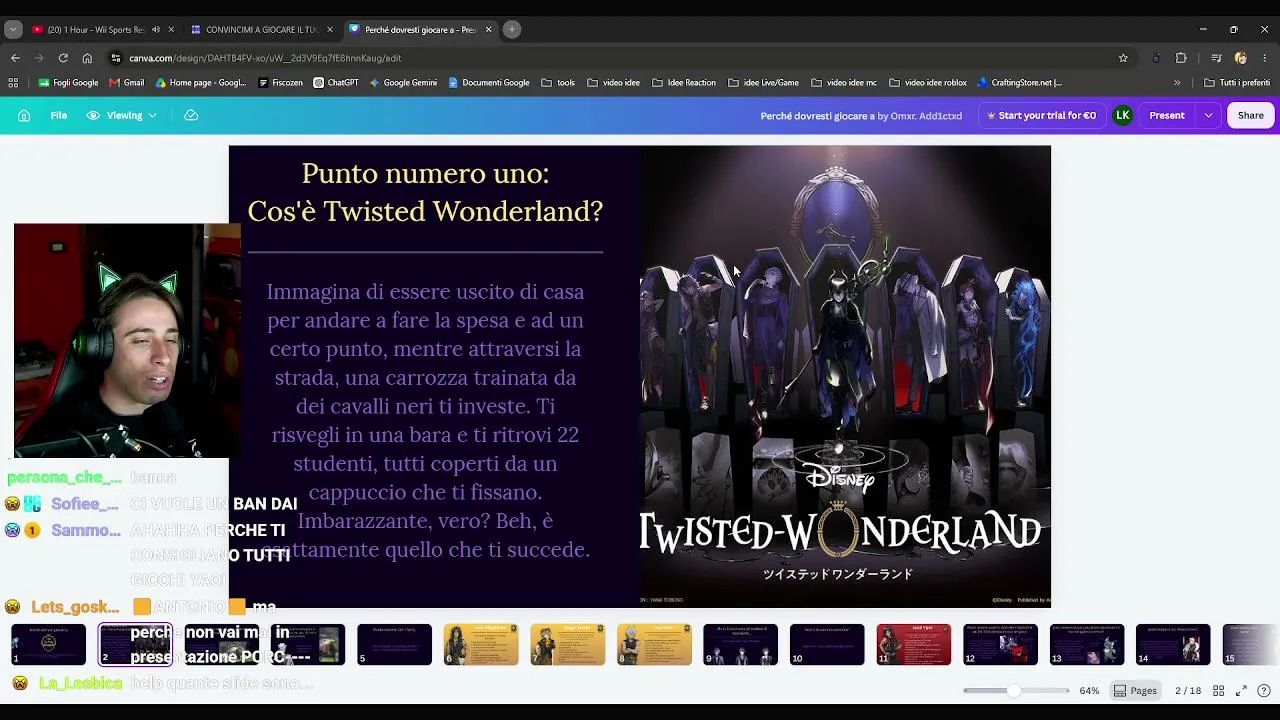Image resolution: width=1280 pixels, height=720 pixels.
Task: Open grid view of pages
Action: pyautogui.click(x=1219, y=691)
